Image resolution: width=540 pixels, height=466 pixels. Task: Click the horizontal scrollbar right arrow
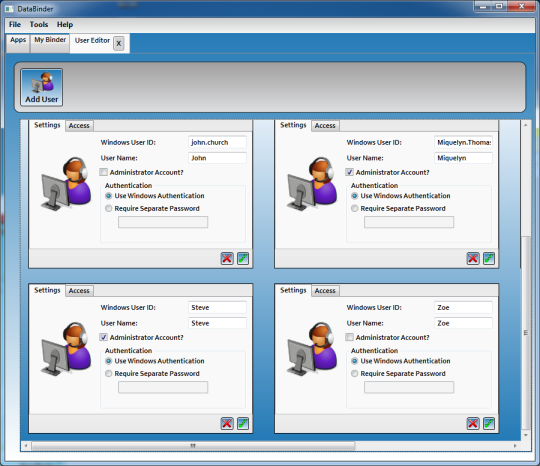pos(515,446)
